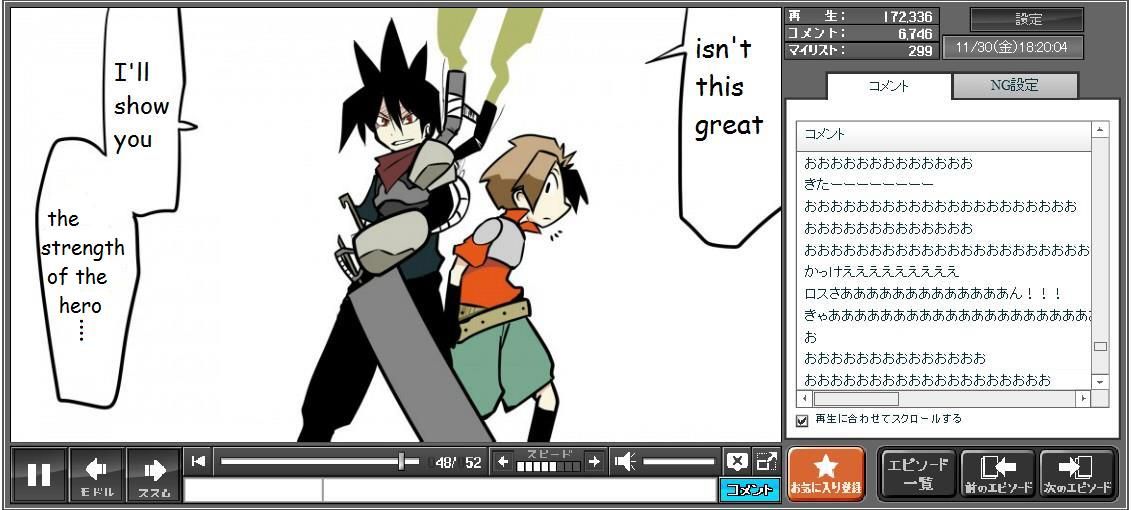Uncheck scroll-with-playback checkbox

(x=802, y=420)
